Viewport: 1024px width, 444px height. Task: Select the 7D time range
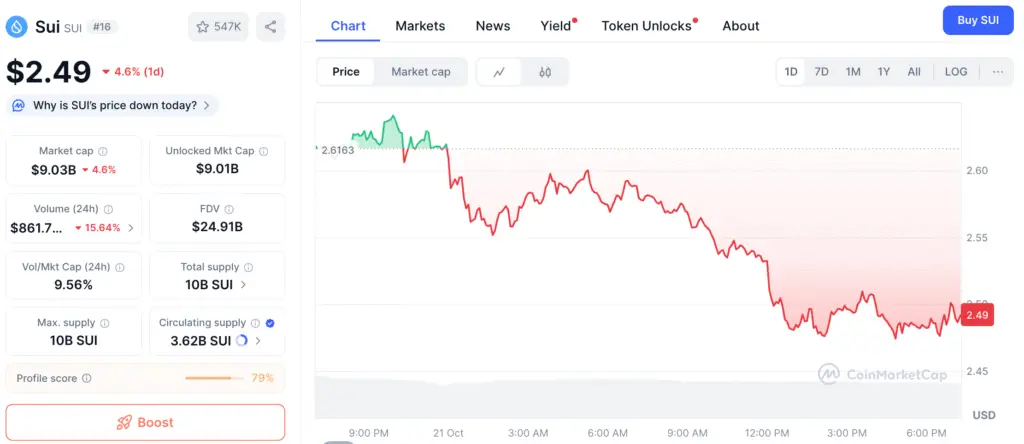click(x=821, y=72)
